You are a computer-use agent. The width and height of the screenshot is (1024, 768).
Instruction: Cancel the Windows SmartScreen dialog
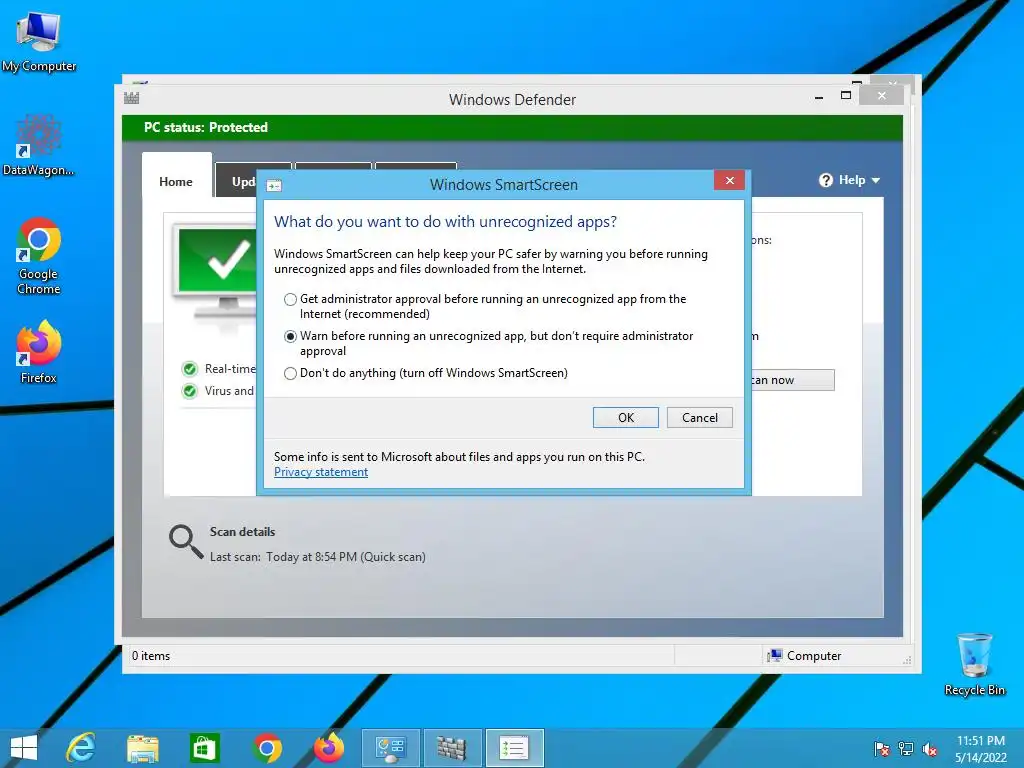699,418
